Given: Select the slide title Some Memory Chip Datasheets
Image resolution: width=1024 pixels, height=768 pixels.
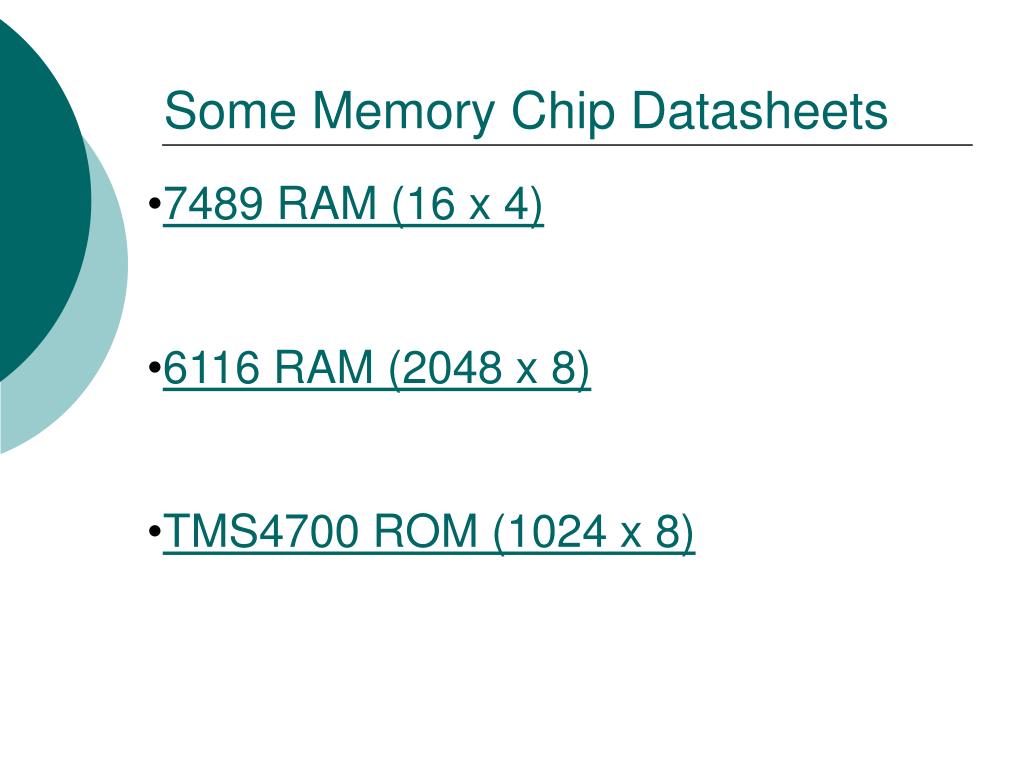Looking at the screenshot, I should click(526, 111).
